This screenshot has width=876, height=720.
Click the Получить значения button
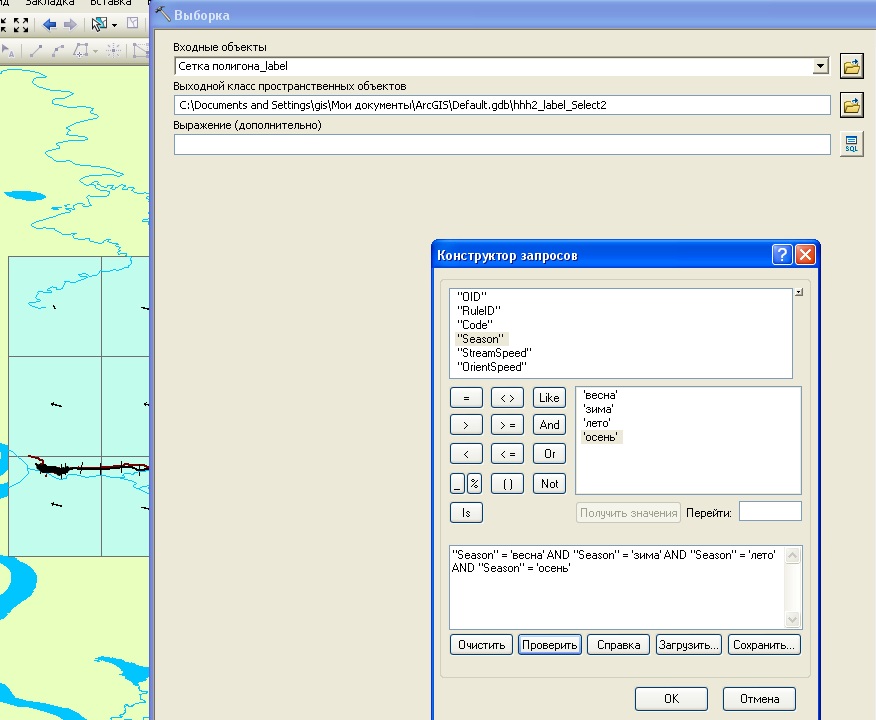(x=629, y=513)
